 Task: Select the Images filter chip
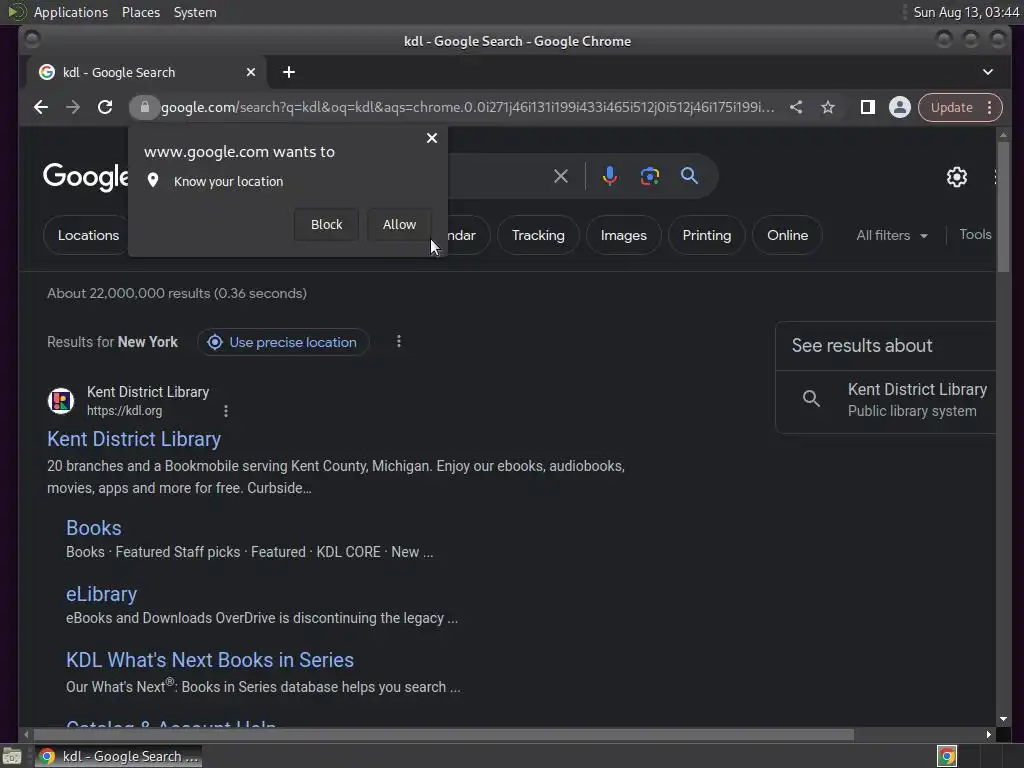624,235
